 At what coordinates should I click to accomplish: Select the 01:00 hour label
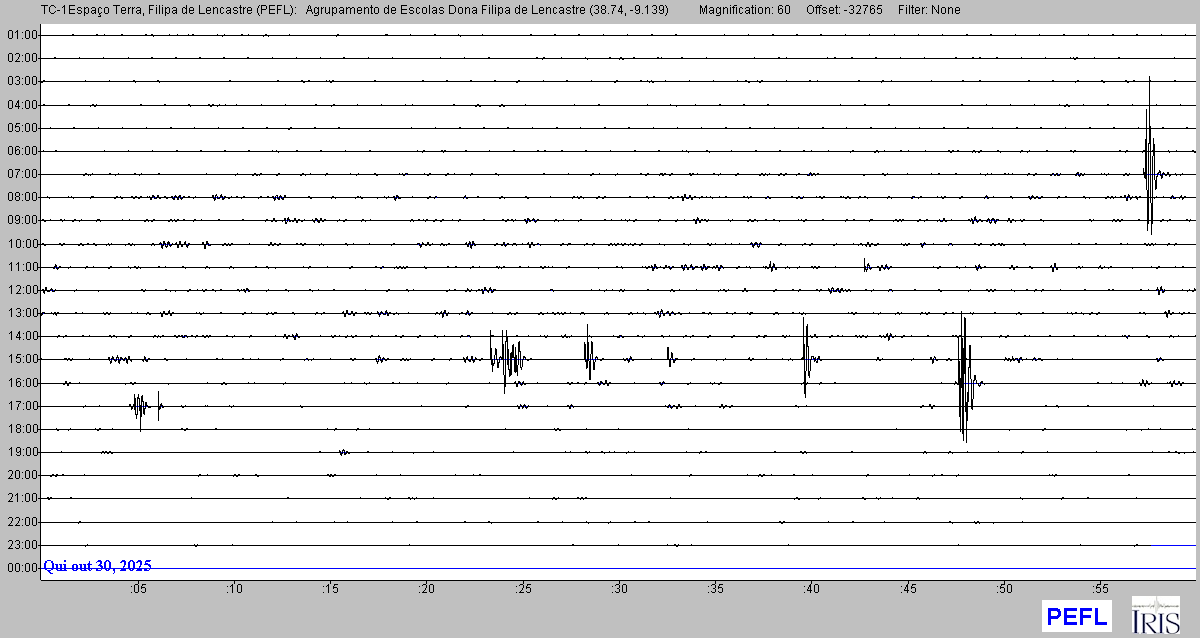pos(22,35)
